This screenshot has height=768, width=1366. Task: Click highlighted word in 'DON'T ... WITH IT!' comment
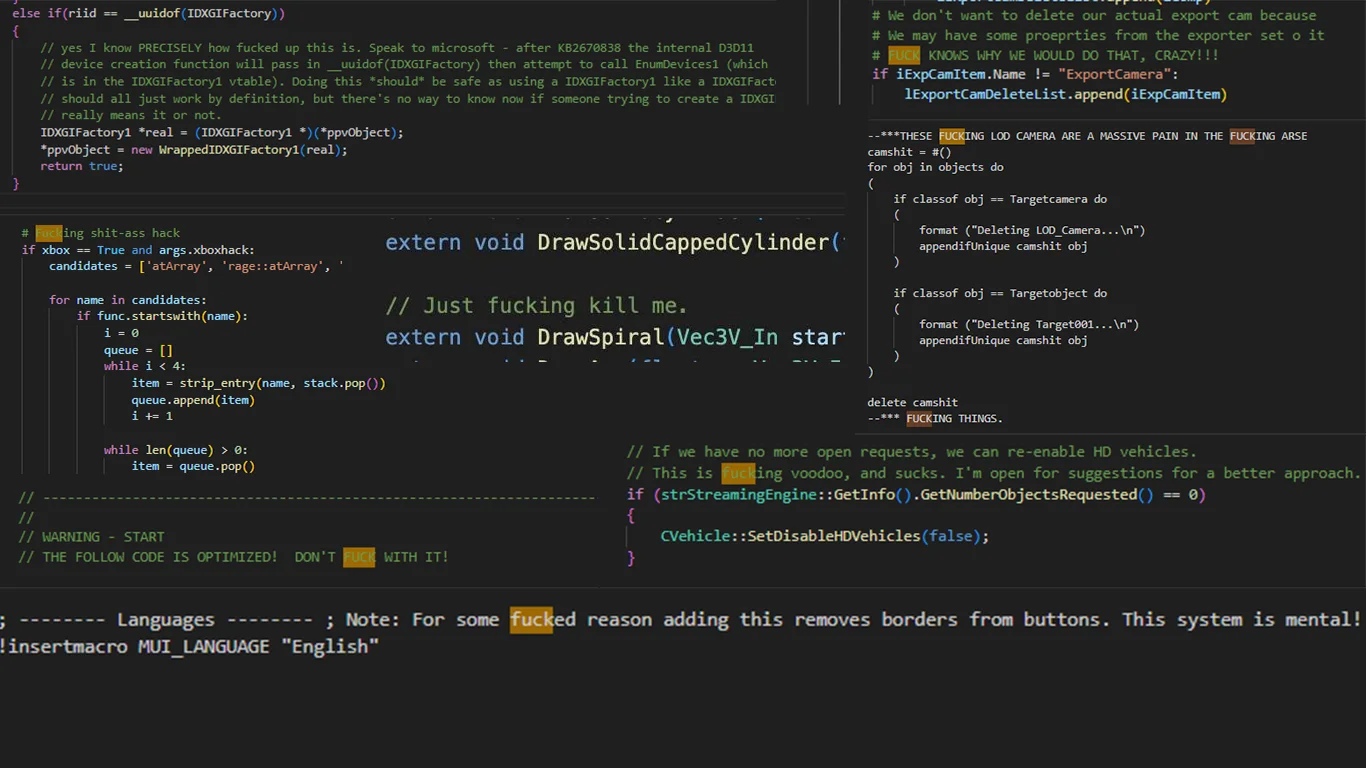[359, 557]
